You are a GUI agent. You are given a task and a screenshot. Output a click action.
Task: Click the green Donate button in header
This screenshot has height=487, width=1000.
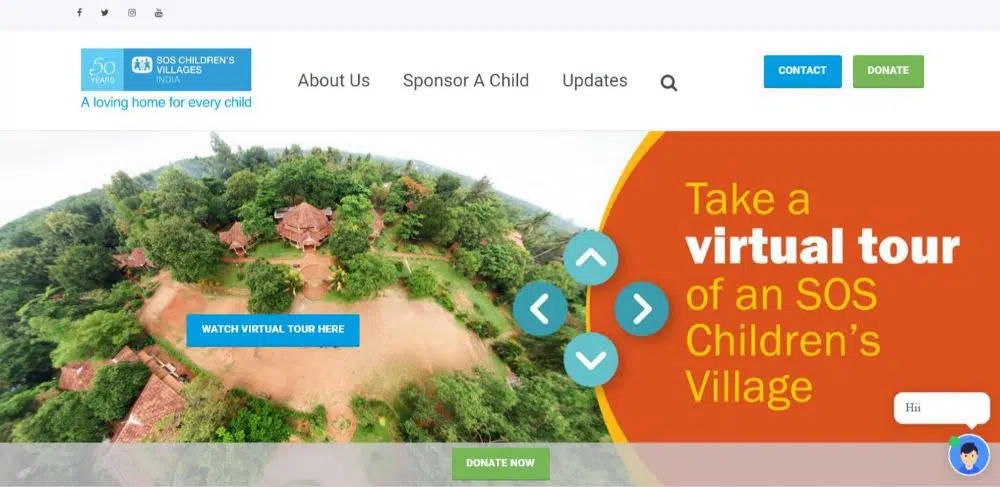888,71
